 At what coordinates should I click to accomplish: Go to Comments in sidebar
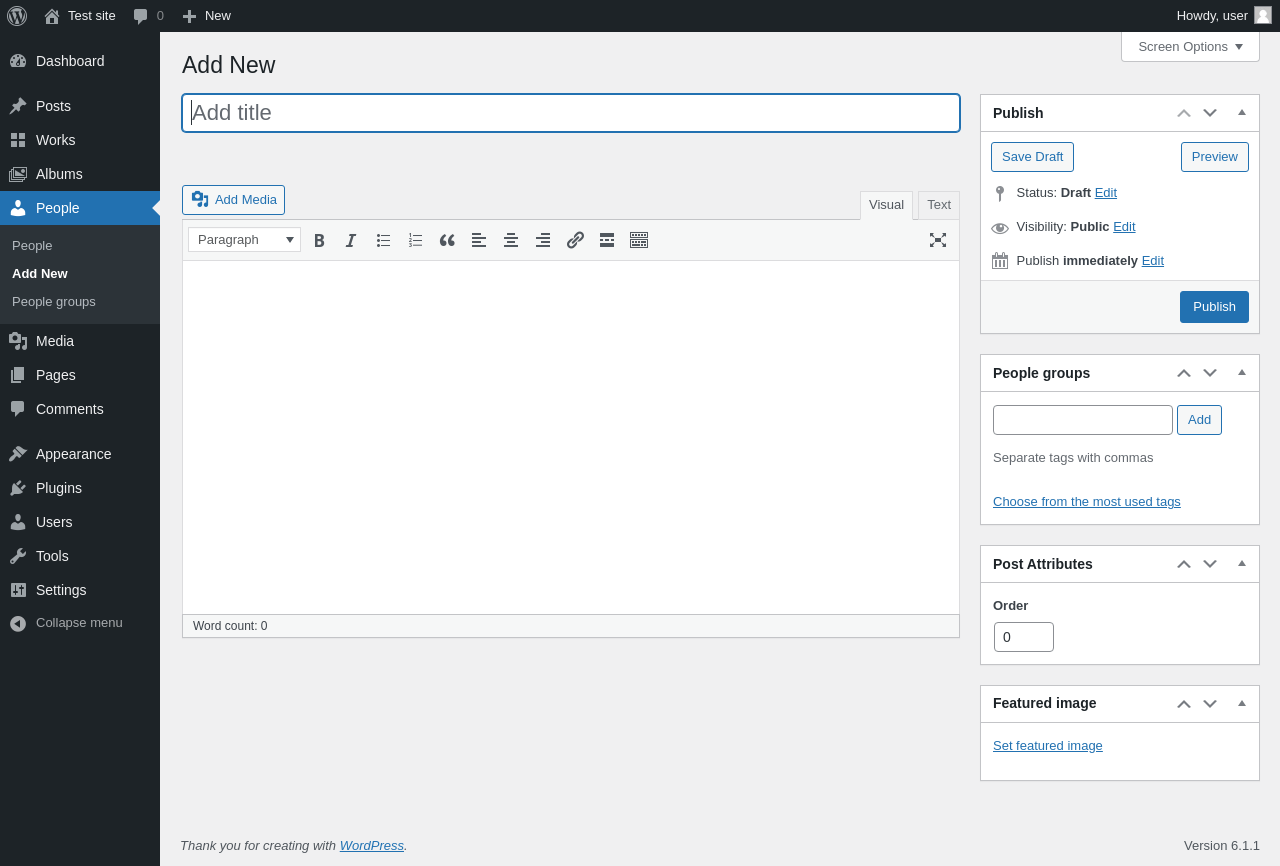click(80, 409)
